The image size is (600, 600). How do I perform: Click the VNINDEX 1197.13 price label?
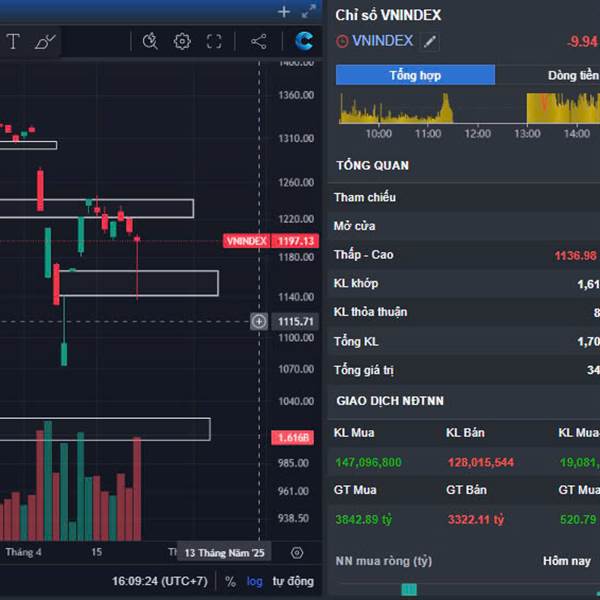[x=271, y=241]
